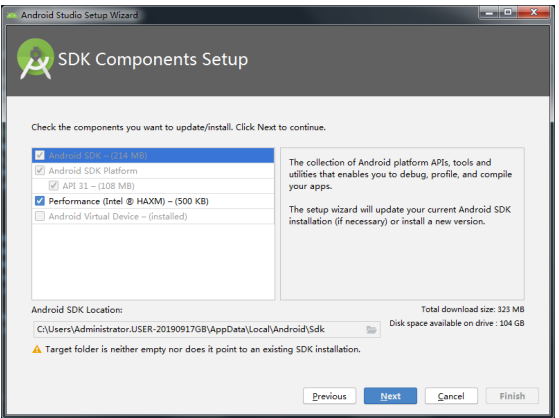The width and height of the screenshot is (559, 418).
Task: Click the Android icon in title bar
Action: [x=12, y=15]
